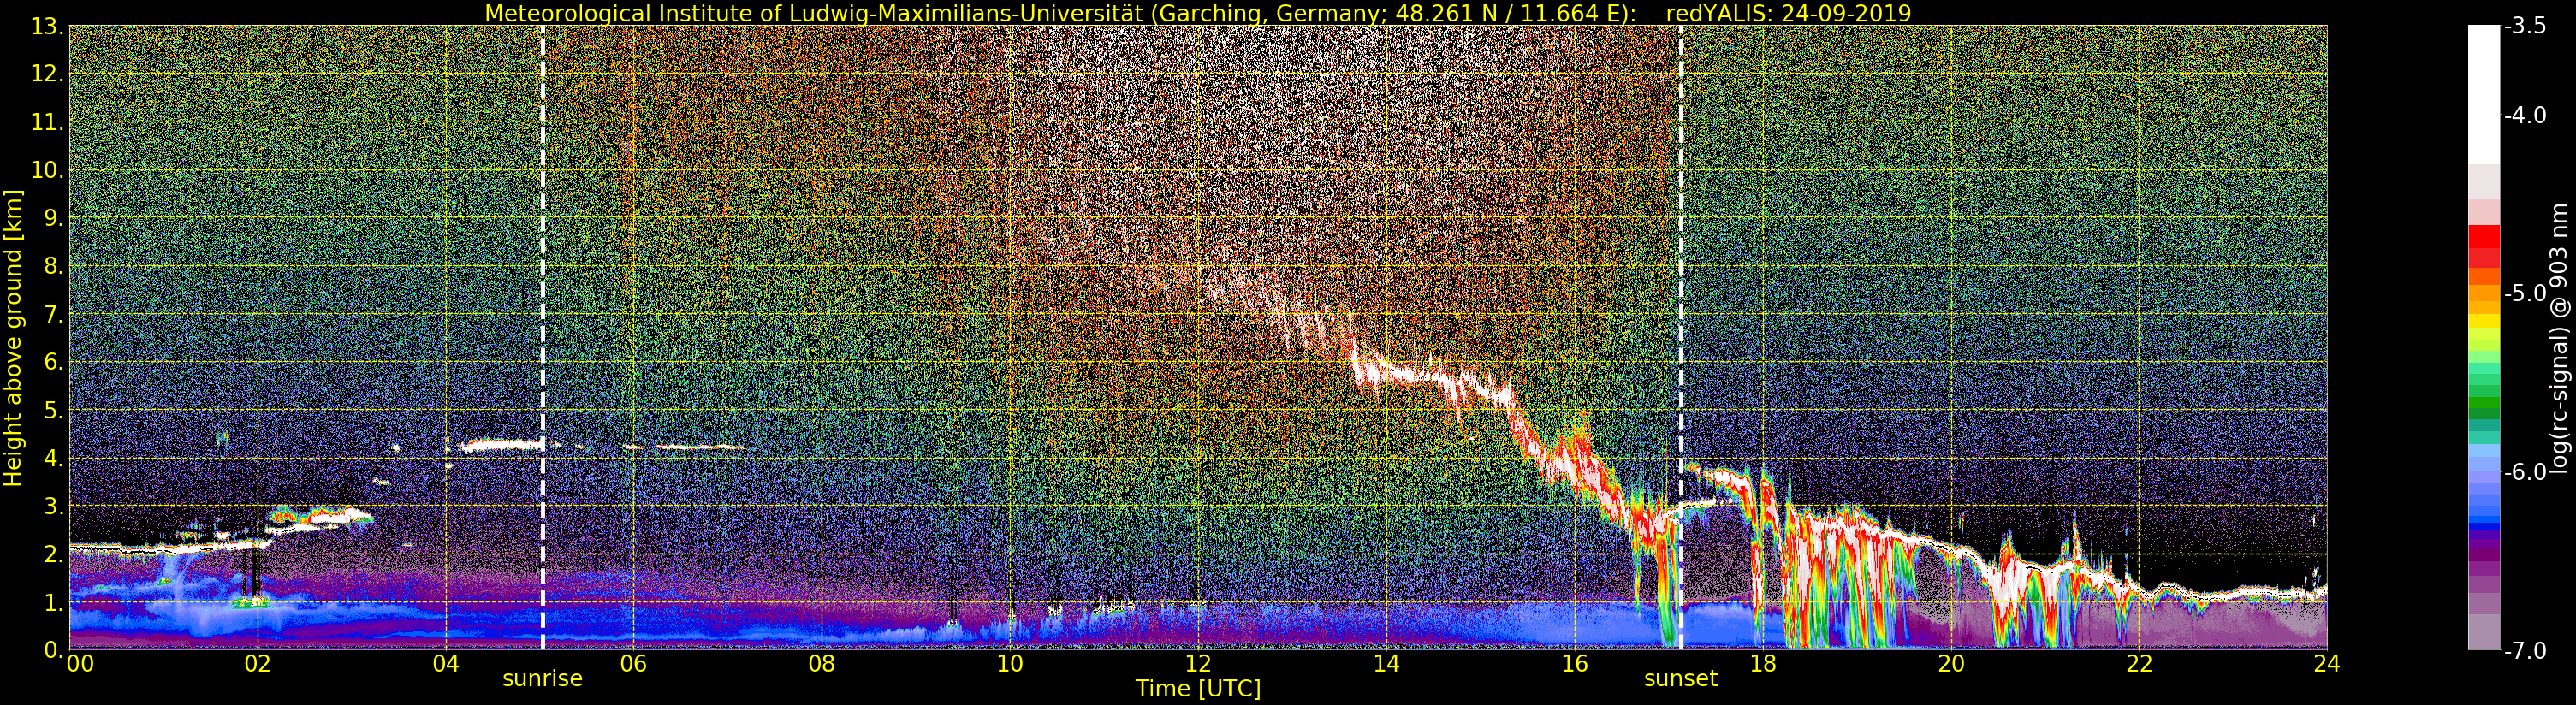Click the "20" time axis tick label
The height and width of the screenshot is (705, 2576).
[1950, 663]
